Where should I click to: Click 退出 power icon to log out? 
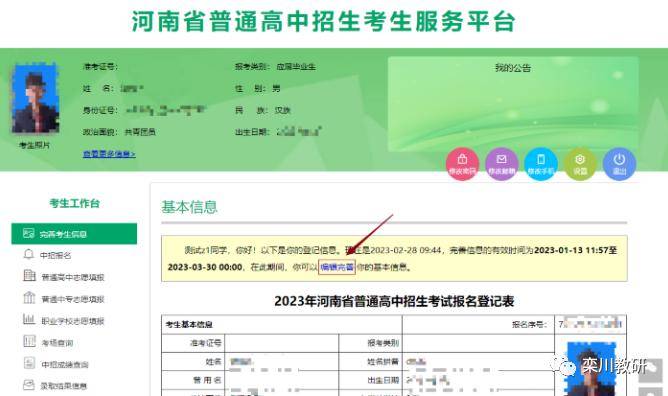coord(619,164)
